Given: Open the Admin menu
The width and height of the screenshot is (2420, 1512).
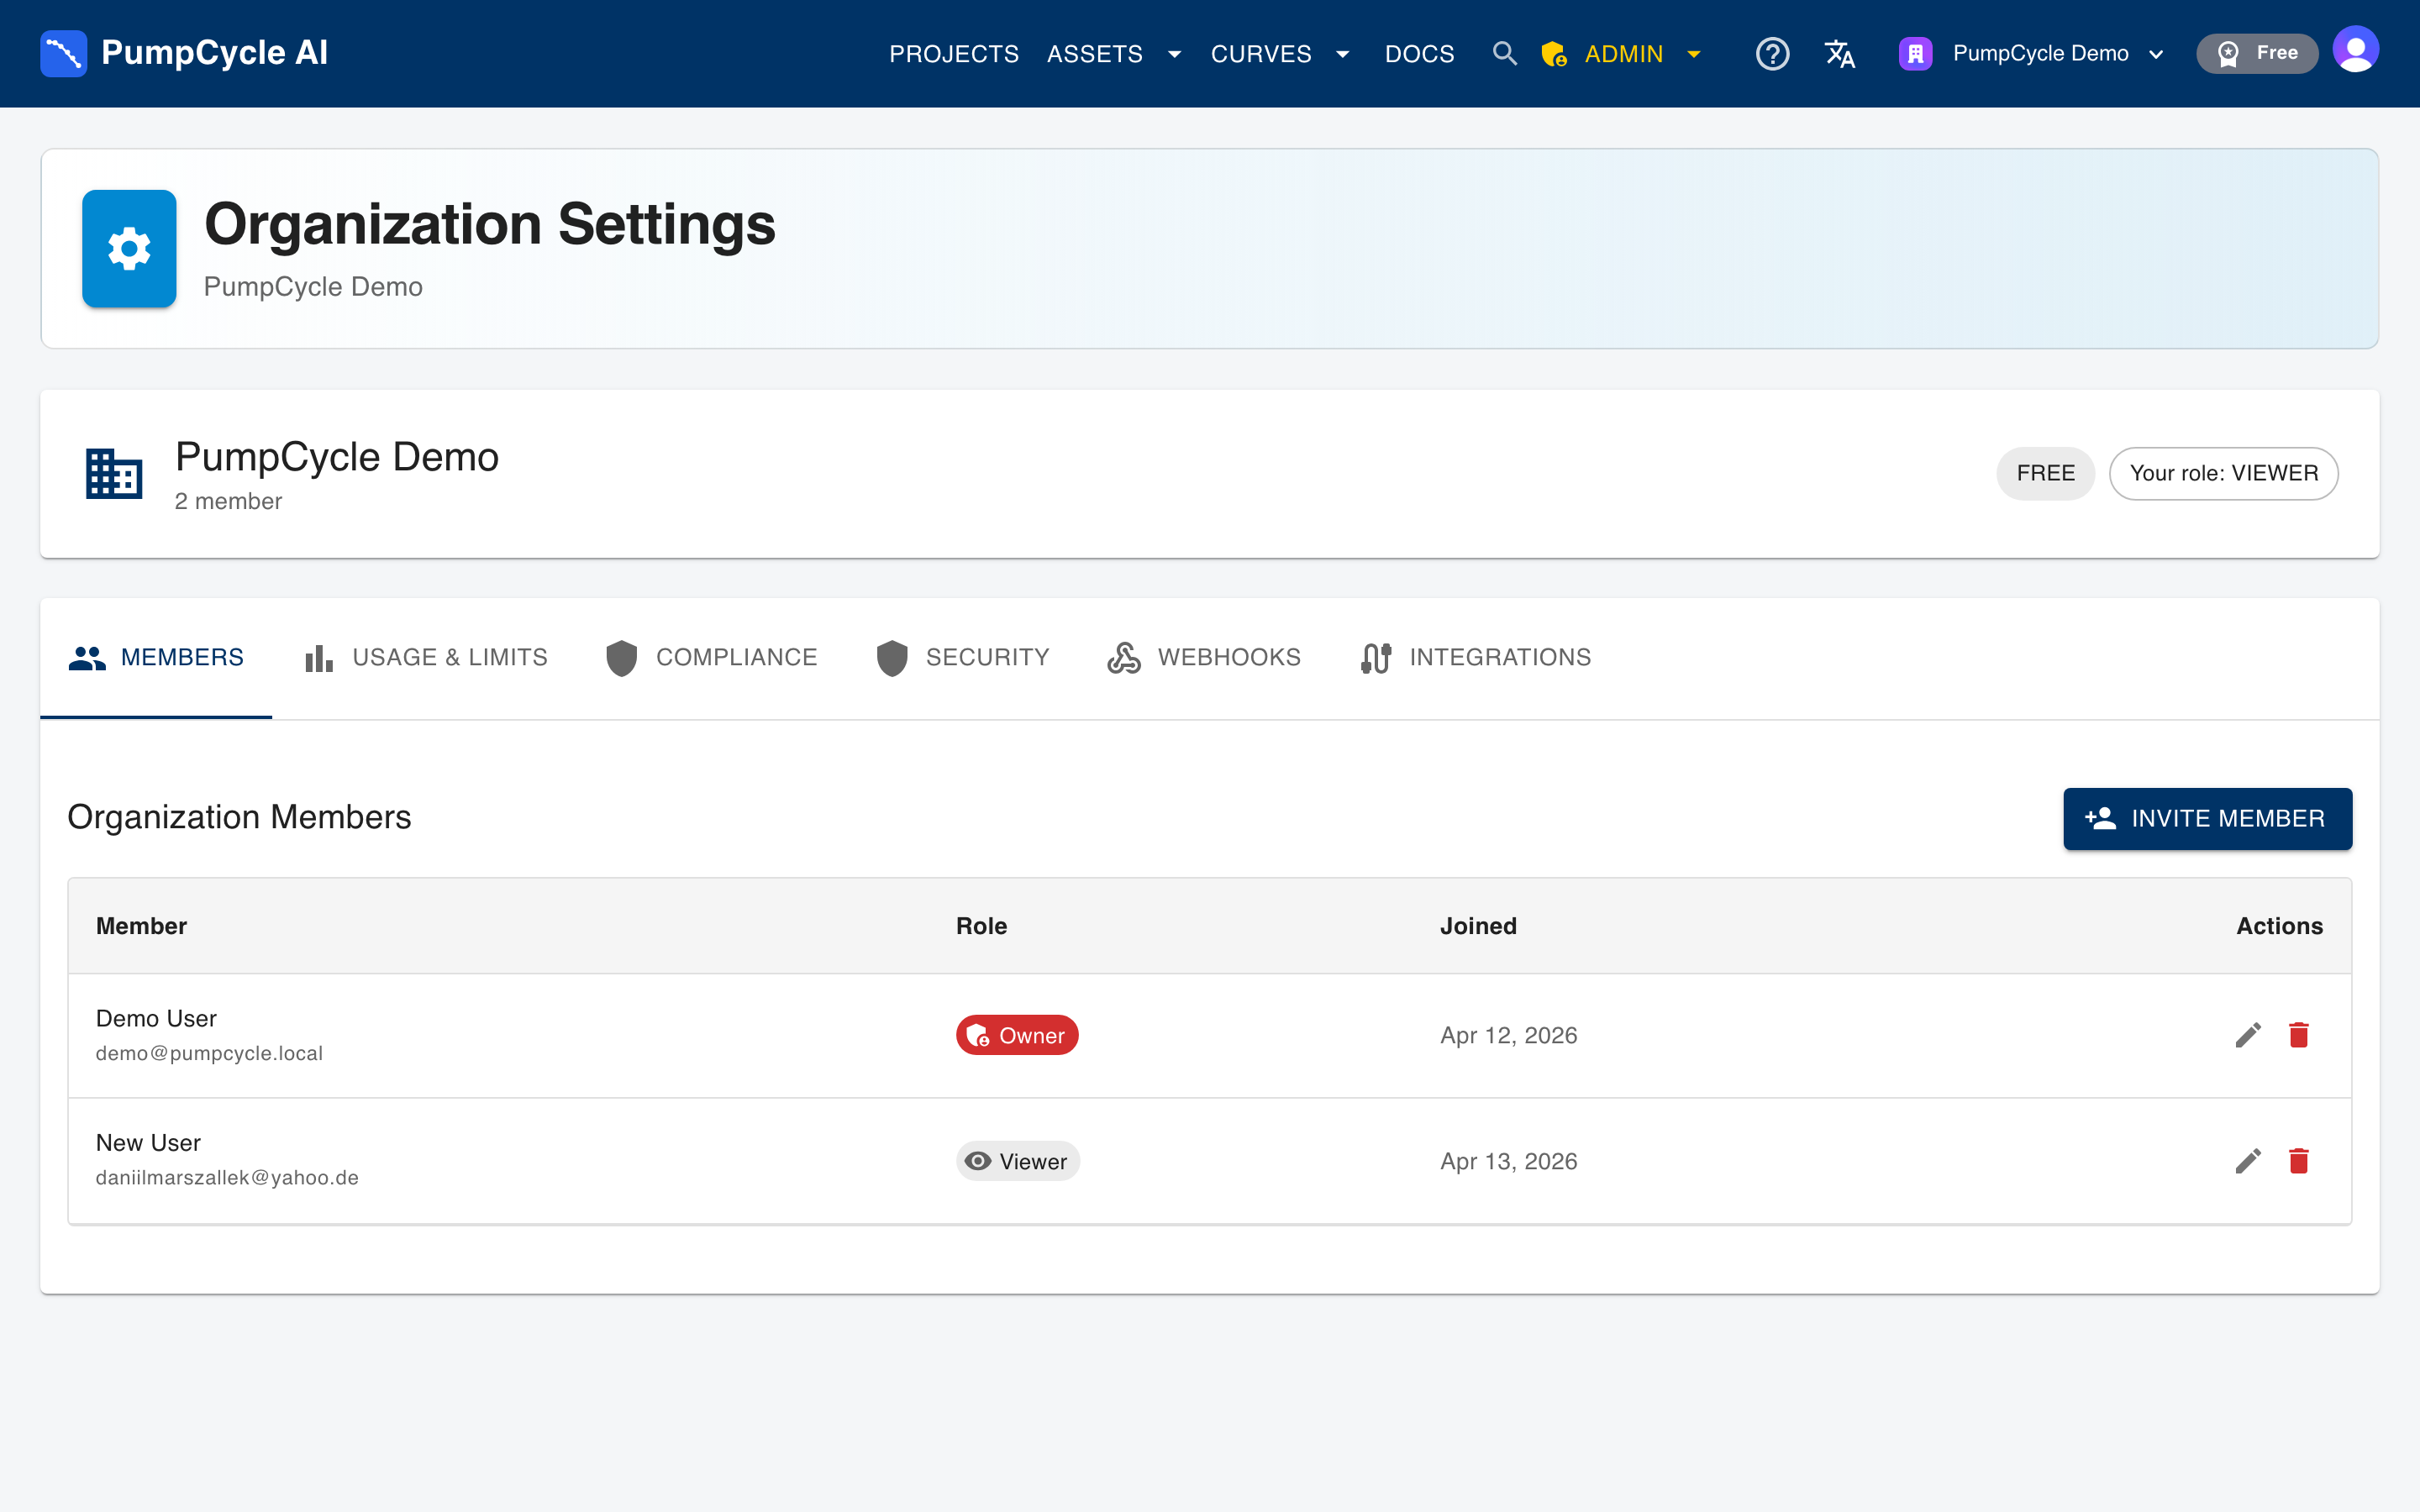Looking at the screenshot, I should [1623, 54].
